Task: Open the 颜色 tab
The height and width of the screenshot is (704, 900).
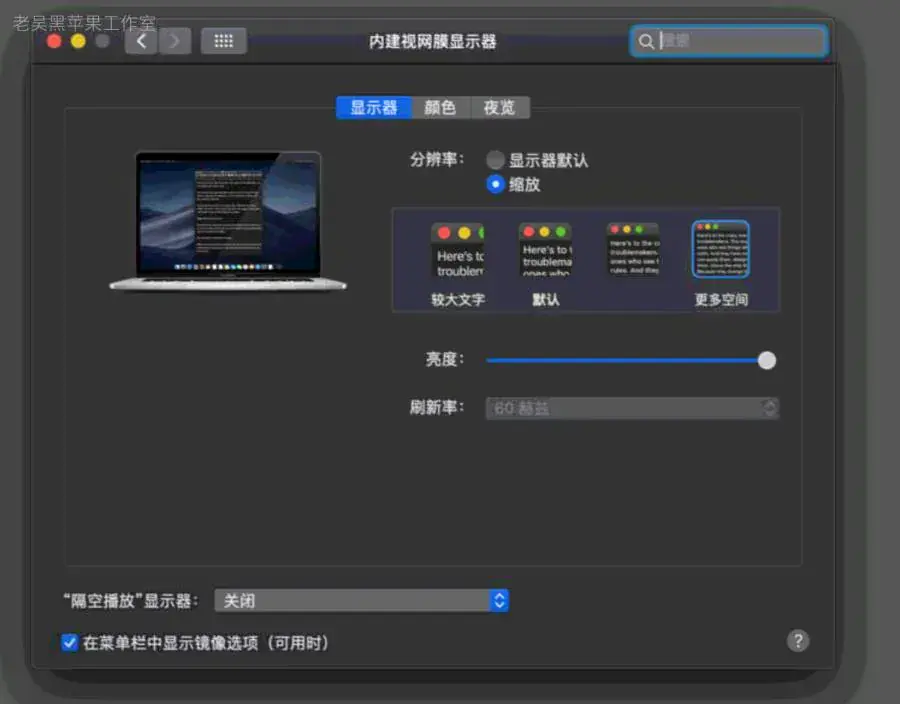Action: point(440,108)
